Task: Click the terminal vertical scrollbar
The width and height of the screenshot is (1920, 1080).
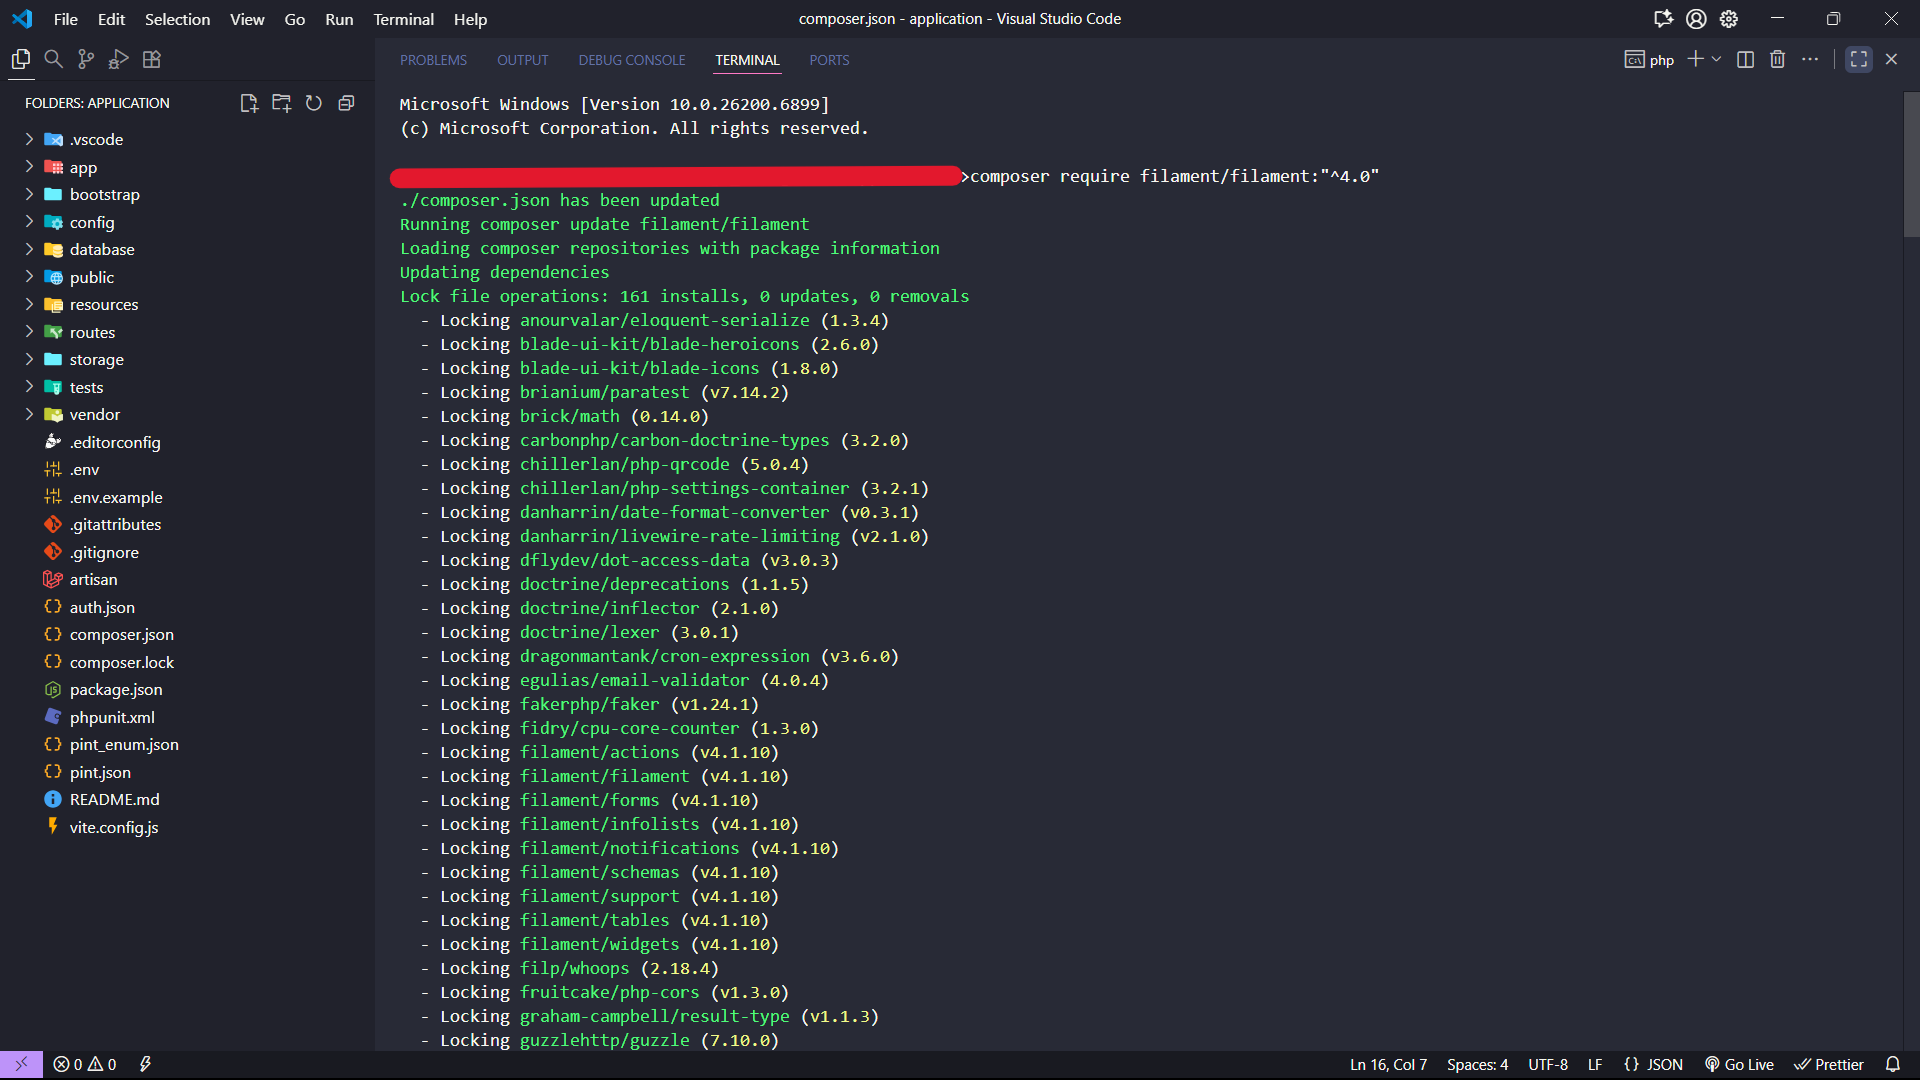Action: click(1910, 165)
